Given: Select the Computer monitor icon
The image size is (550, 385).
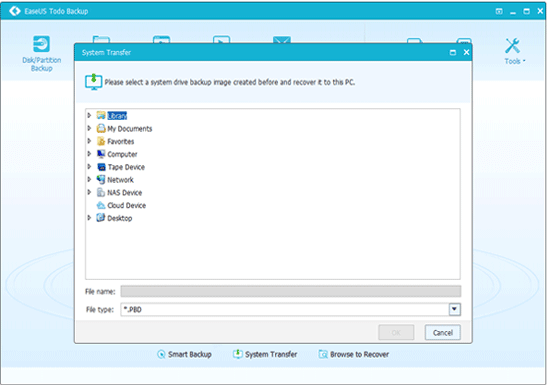Looking at the screenshot, I should pos(101,154).
